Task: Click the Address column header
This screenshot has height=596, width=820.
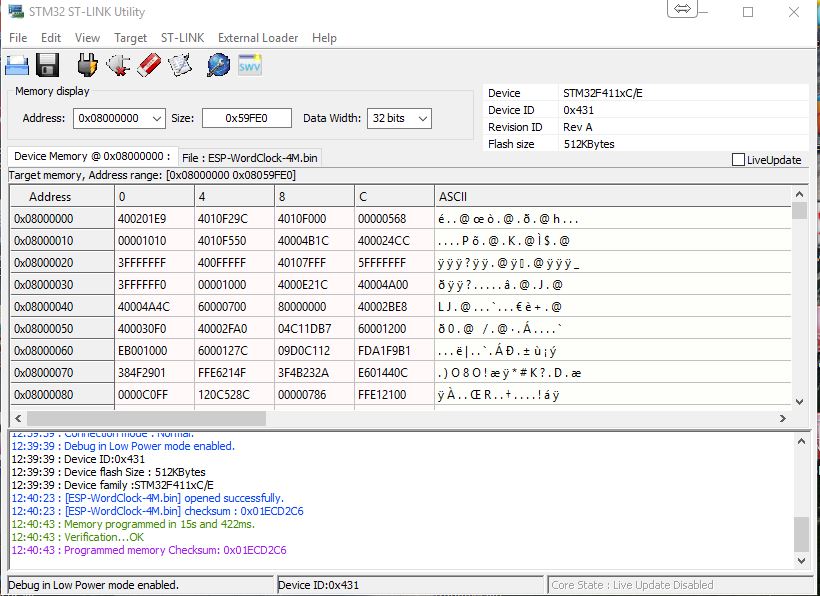Action: coord(62,197)
